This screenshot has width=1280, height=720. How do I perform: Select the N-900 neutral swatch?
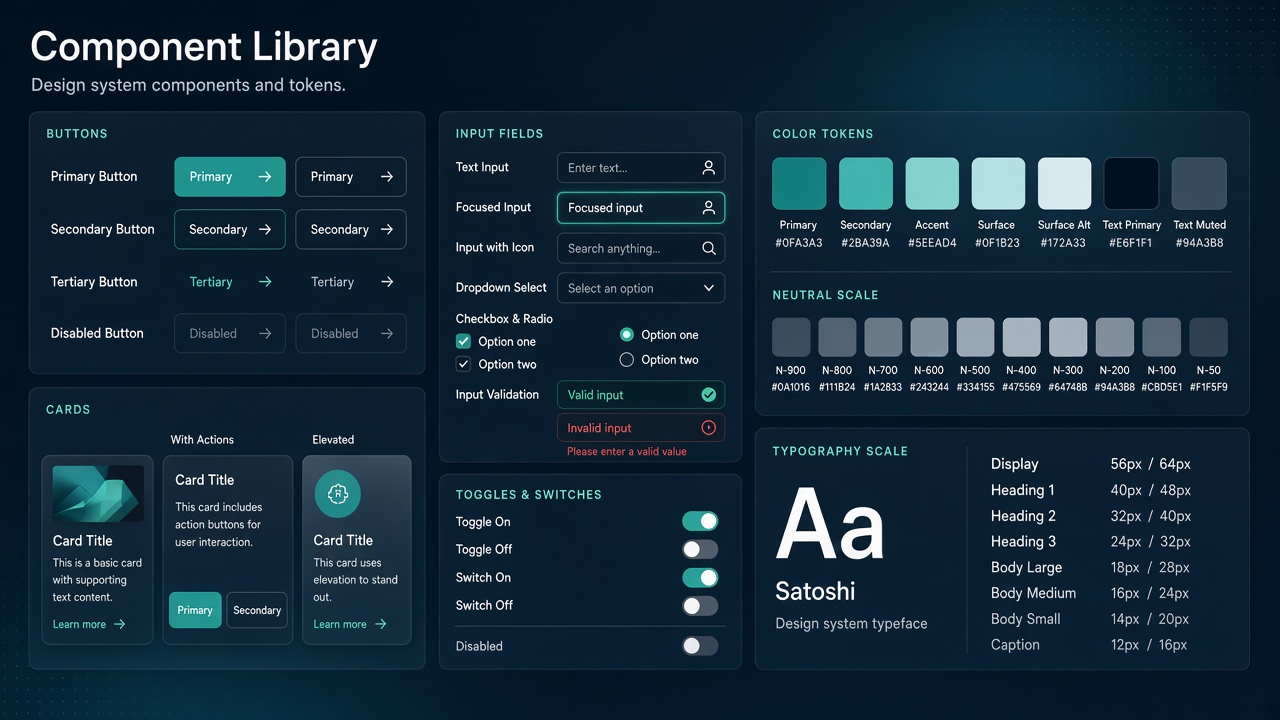point(791,337)
